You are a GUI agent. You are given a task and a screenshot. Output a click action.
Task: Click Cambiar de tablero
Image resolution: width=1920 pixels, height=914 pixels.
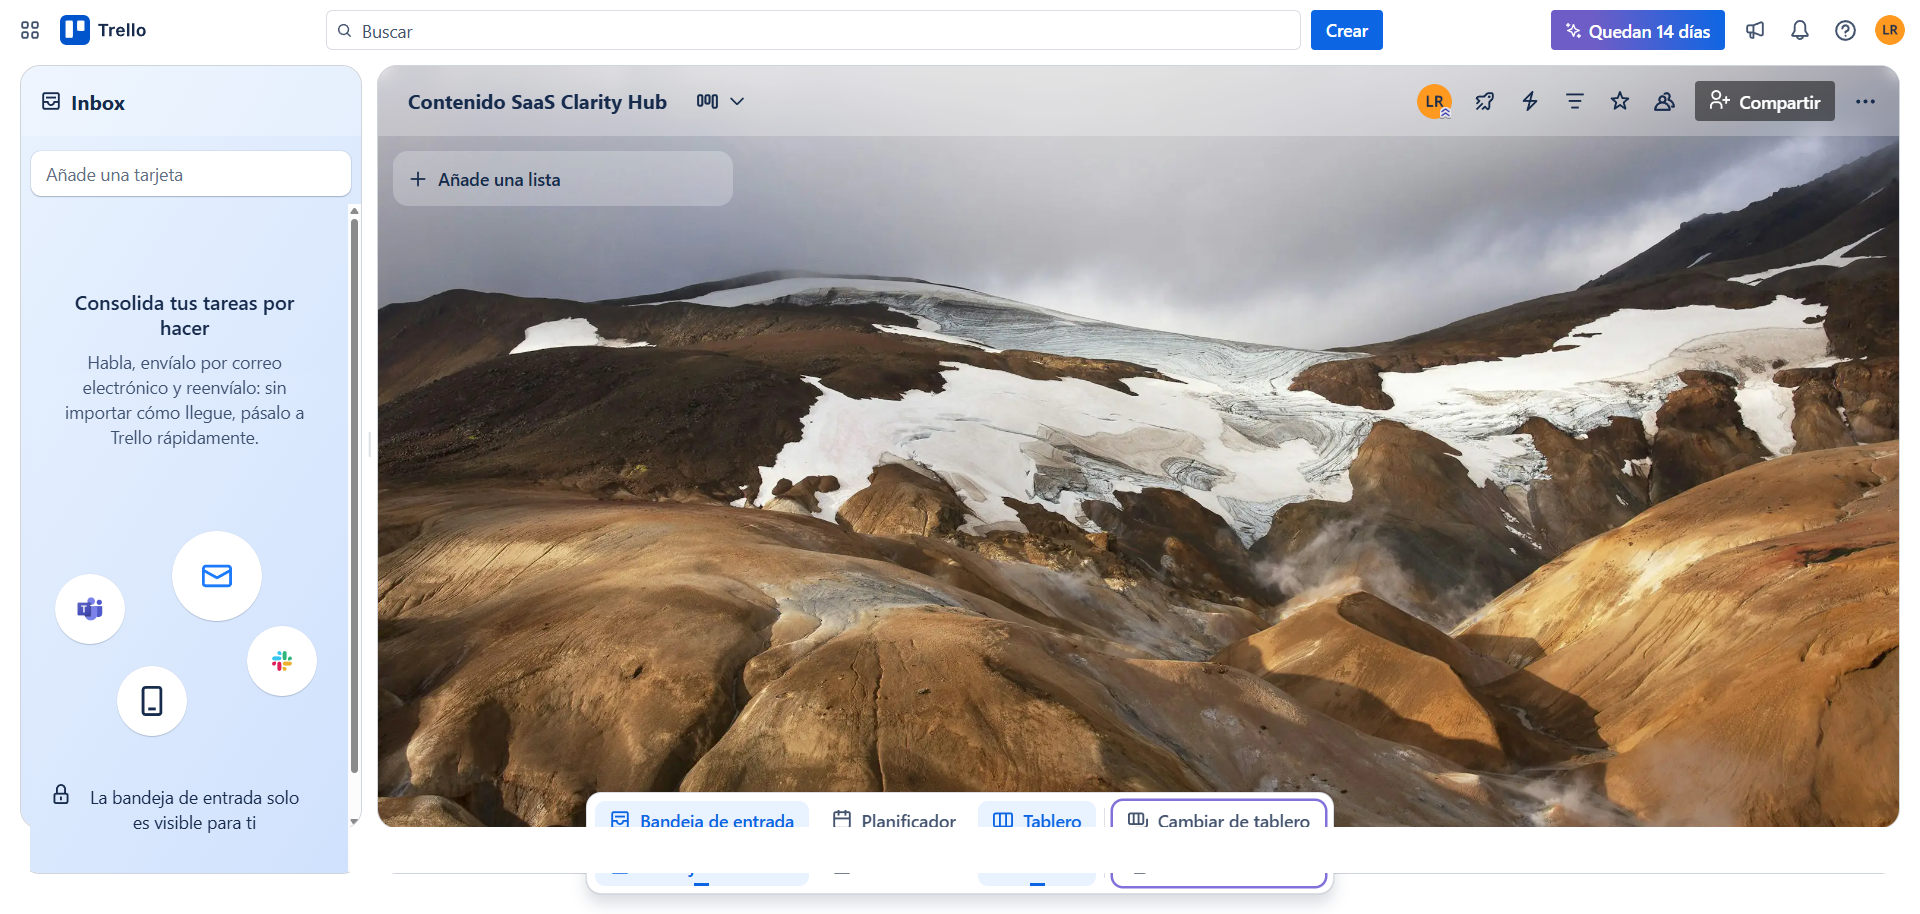(1219, 820)
